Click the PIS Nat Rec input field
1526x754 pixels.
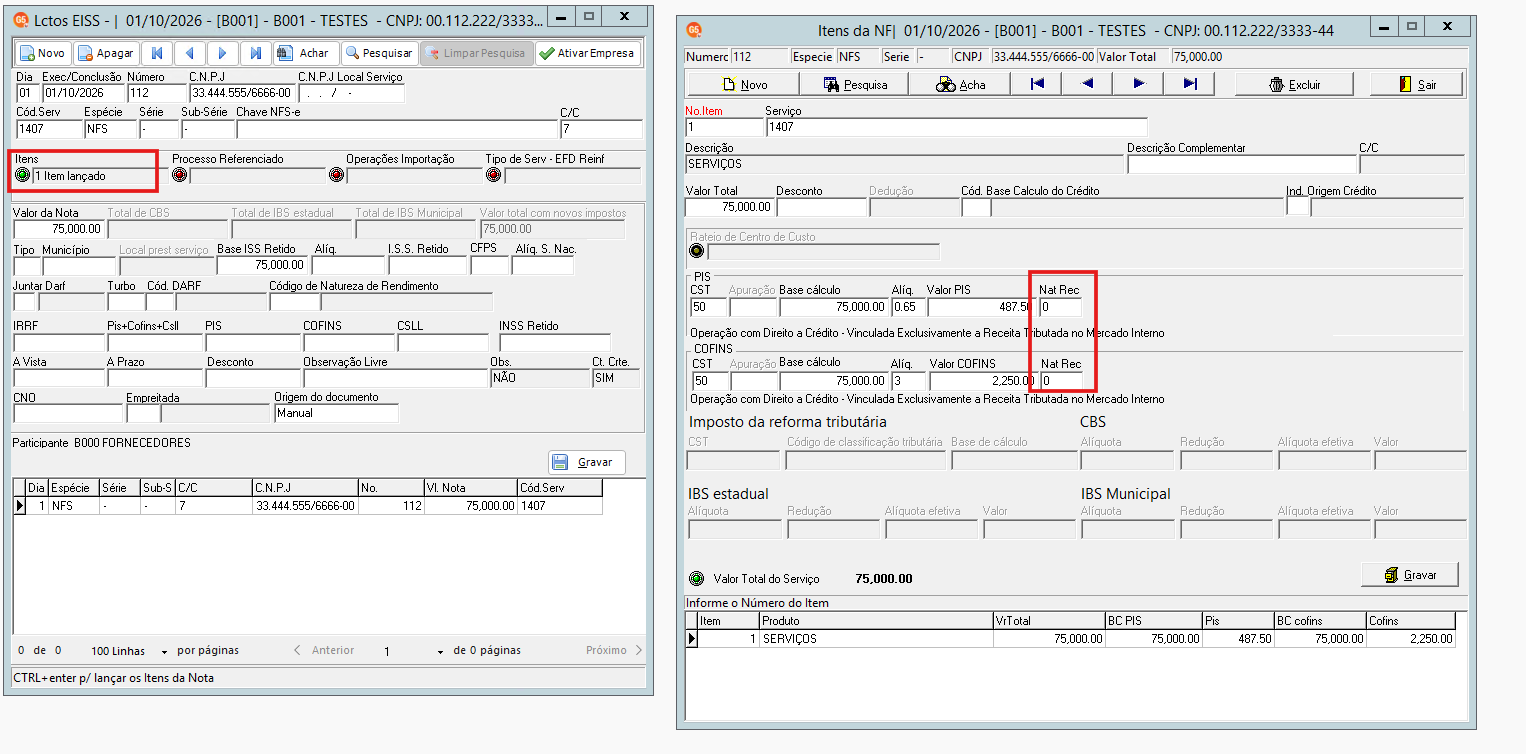click(1061, 307)
